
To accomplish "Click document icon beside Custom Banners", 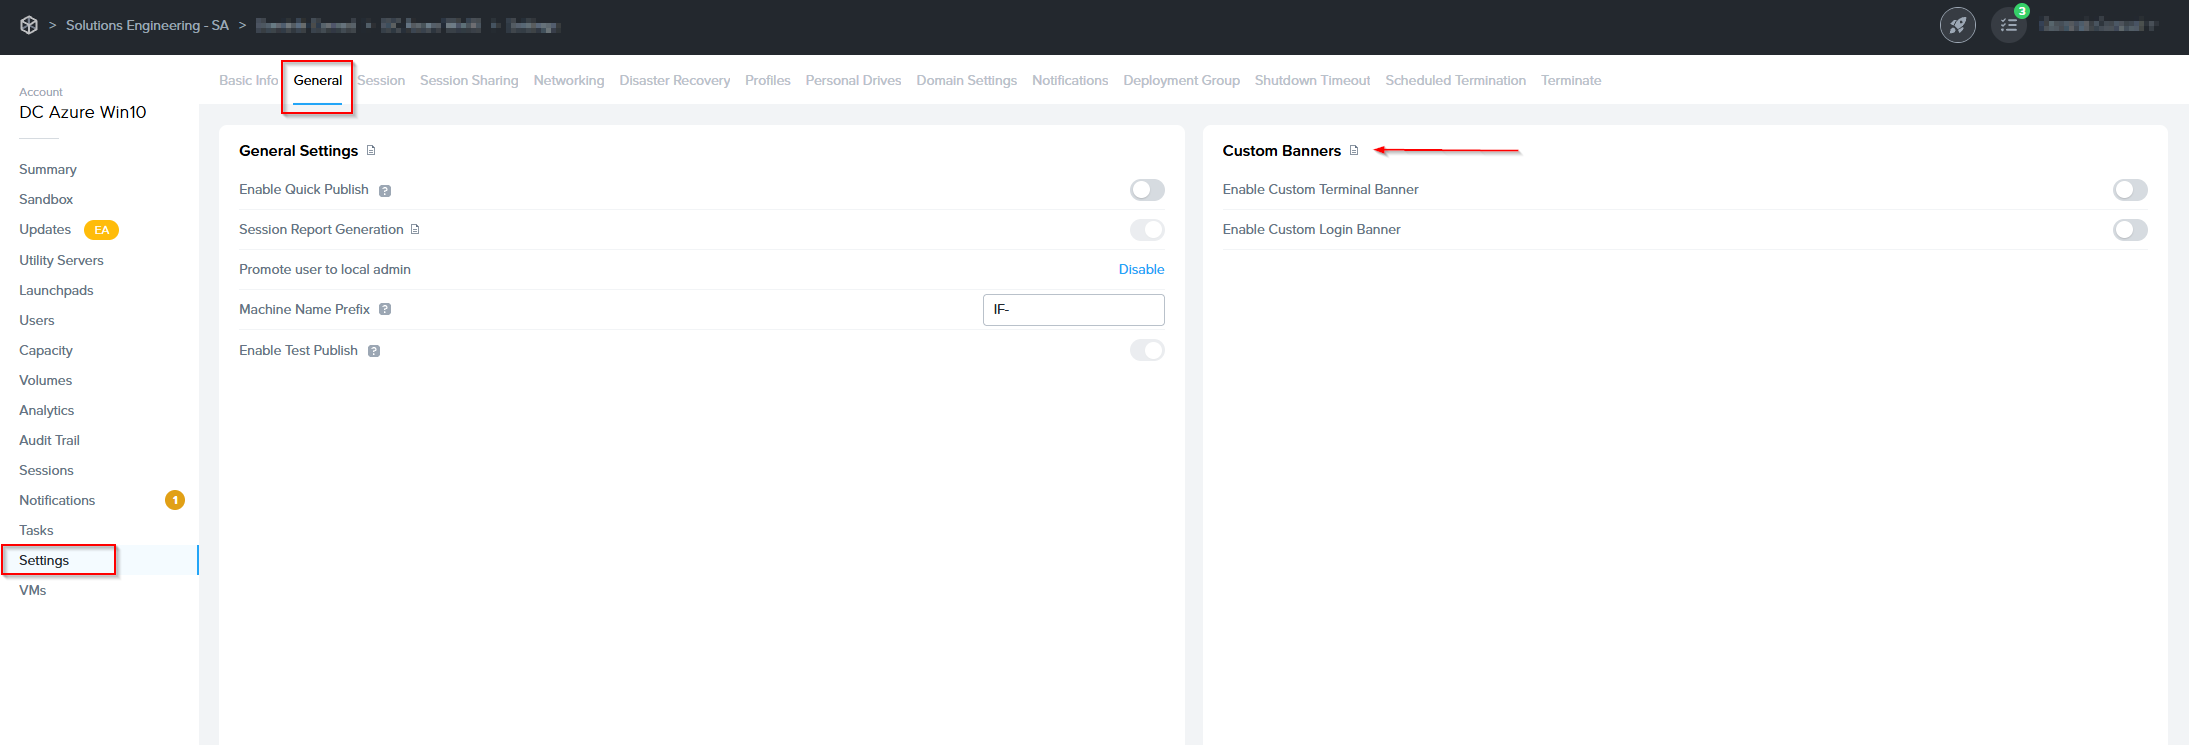I will click(1354, 151).
